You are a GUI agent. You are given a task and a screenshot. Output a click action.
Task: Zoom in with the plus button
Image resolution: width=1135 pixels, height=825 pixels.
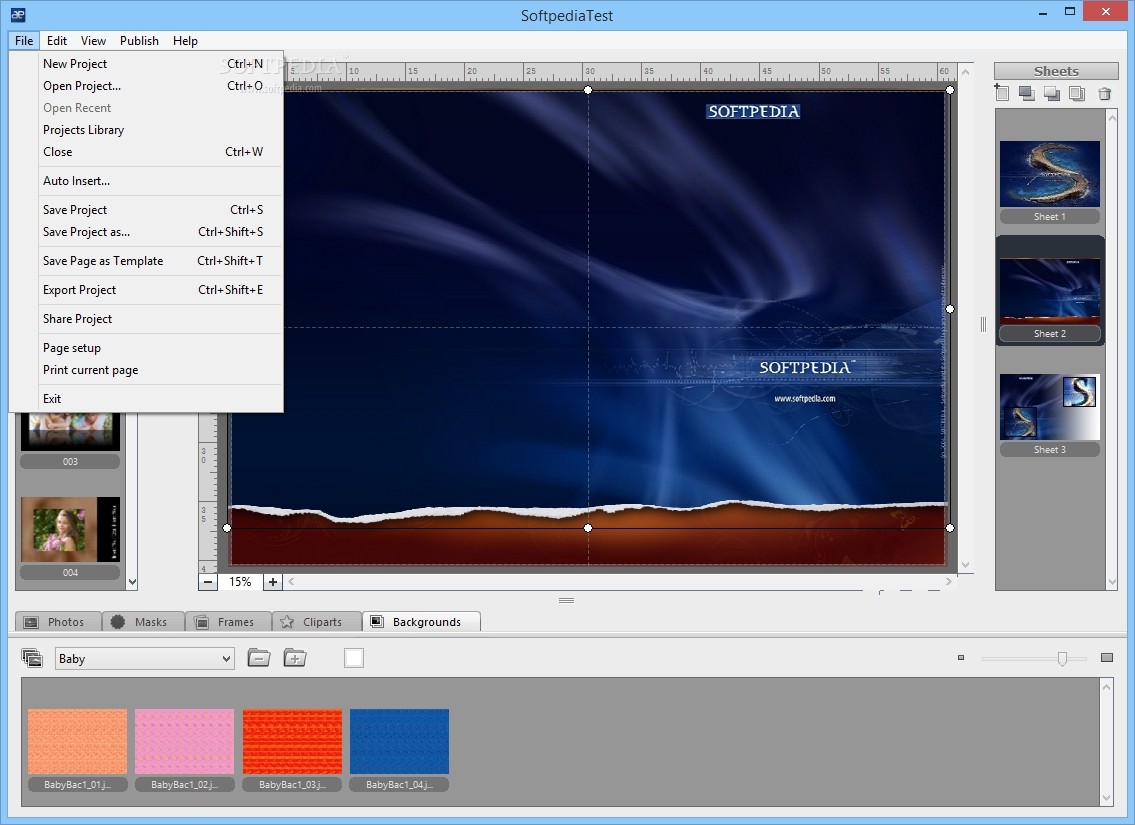pyautogui.click(x=272, y=582)
